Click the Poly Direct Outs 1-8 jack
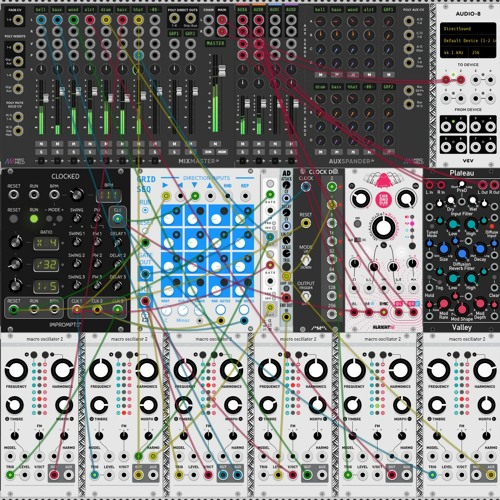Viewport: 500px width, 500px height. click(x=174, y=18)
